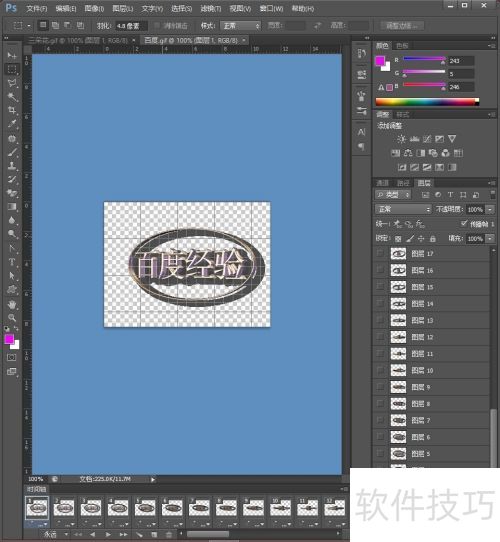Select the Clone Stamp tool
Viewport: 500px width, 542px height.
(12, 166)
